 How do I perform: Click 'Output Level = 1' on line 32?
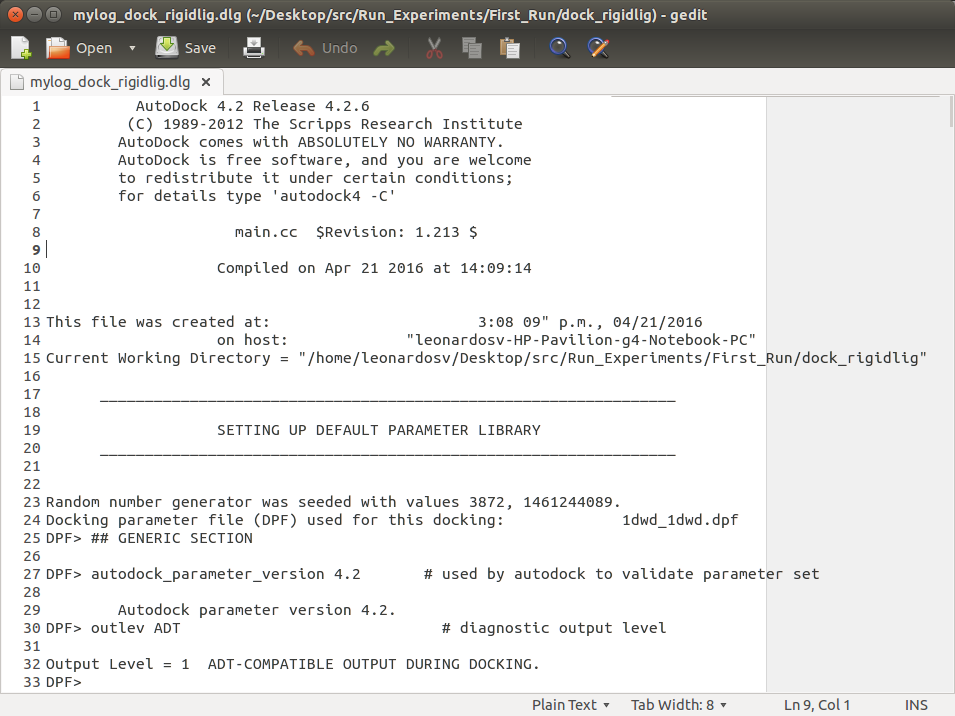(118, 664)
